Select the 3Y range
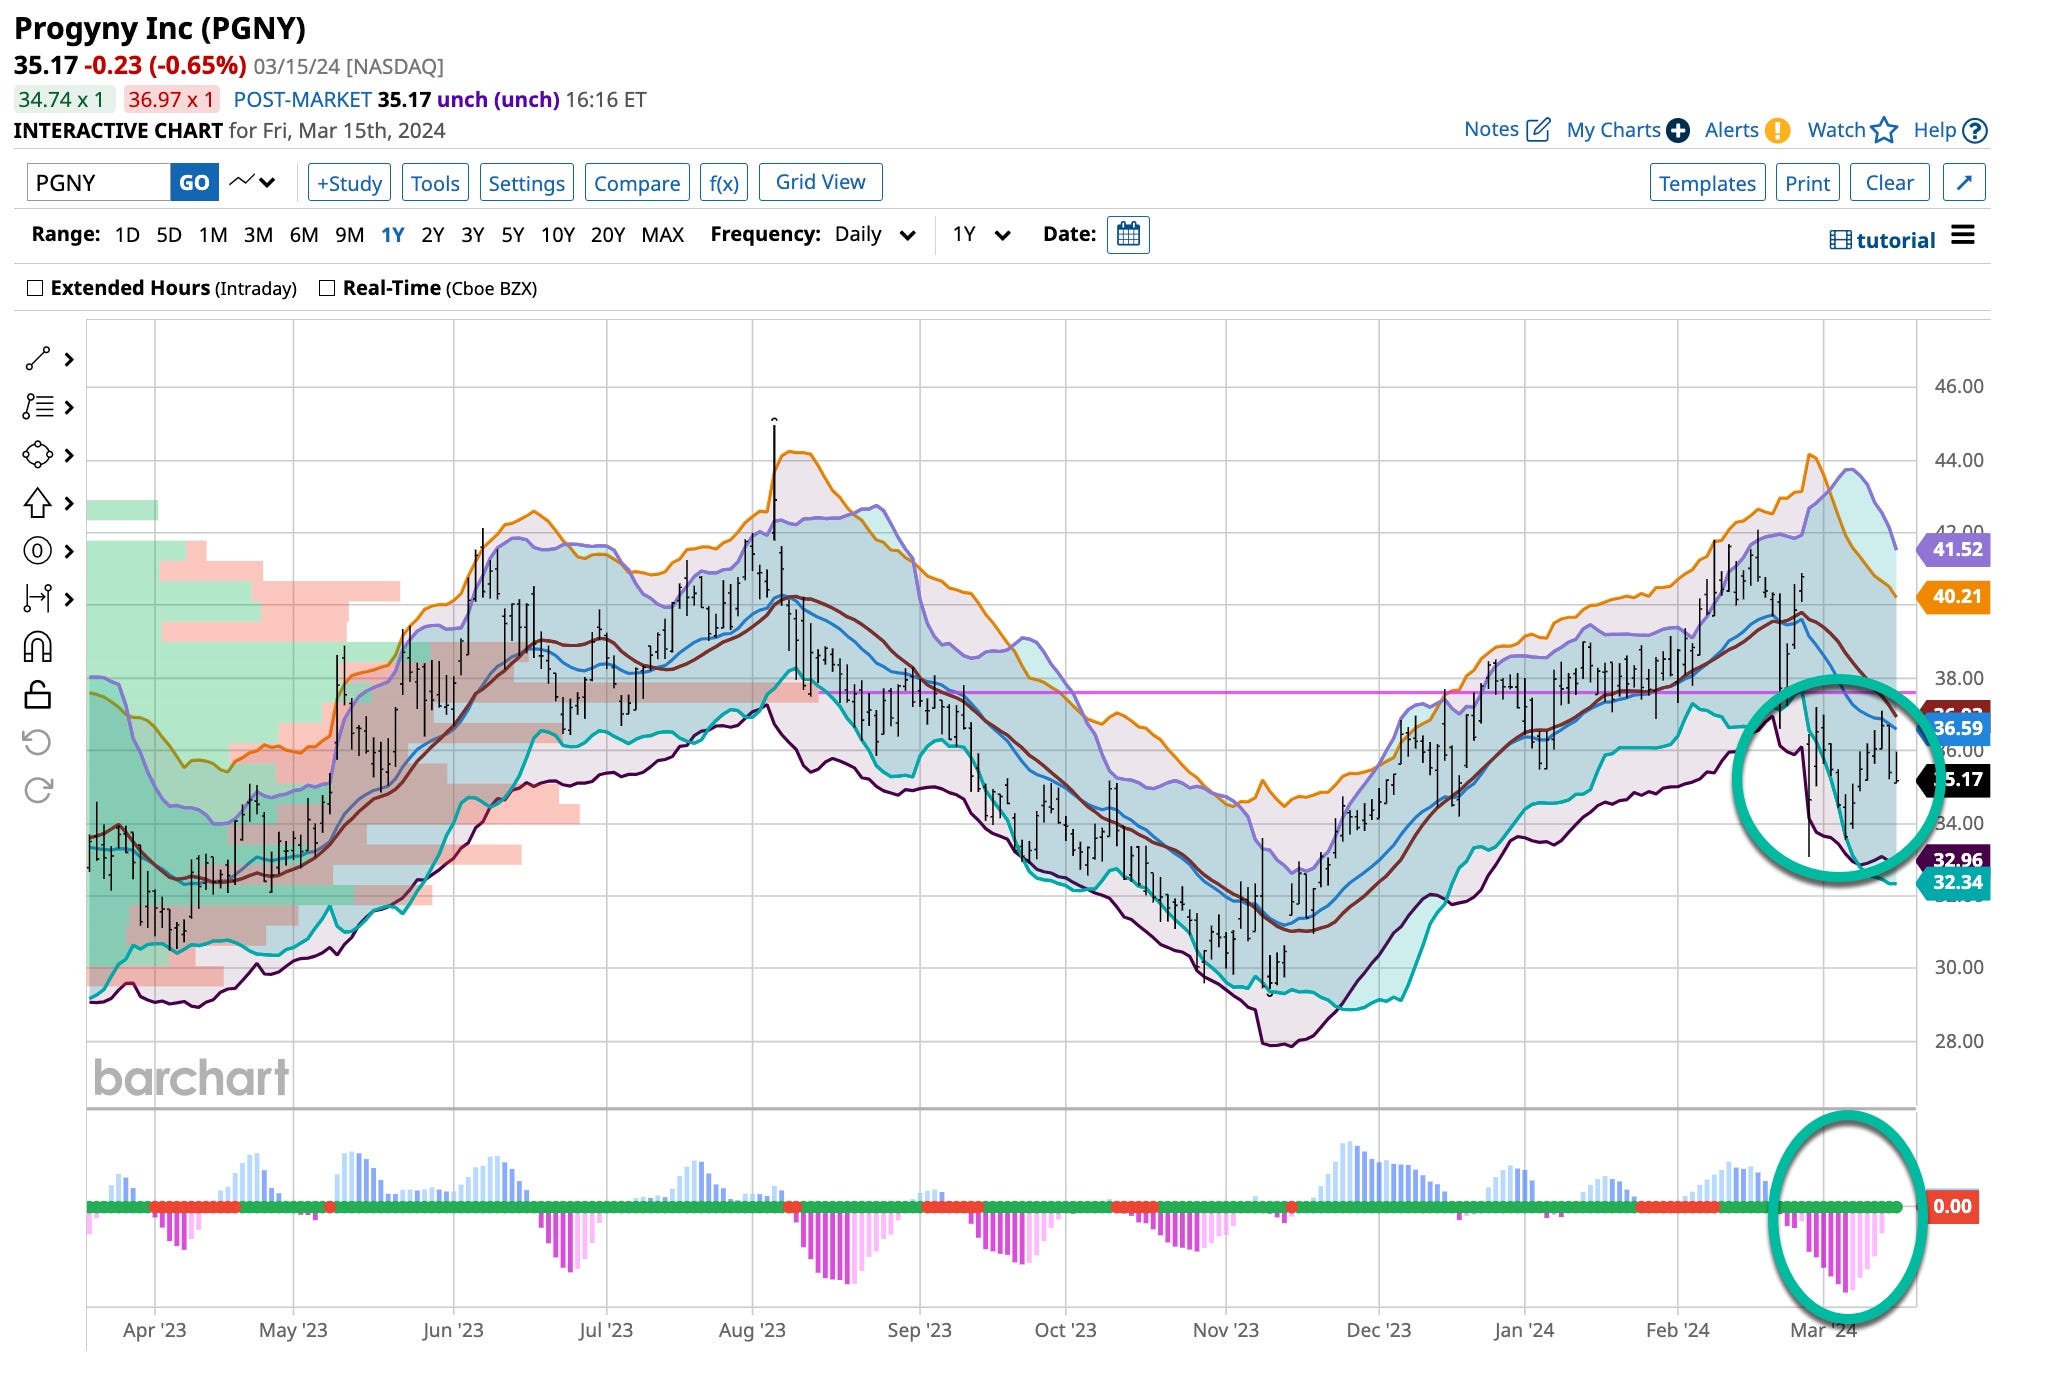This screenshot has width=2046, height=1390. click(472, 235)
